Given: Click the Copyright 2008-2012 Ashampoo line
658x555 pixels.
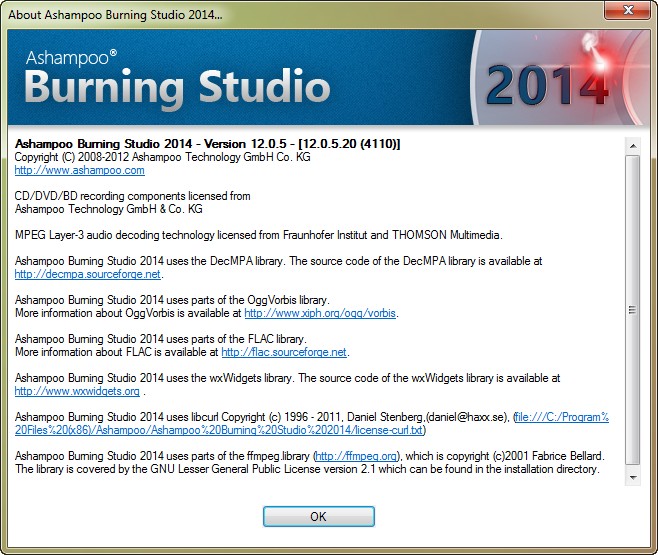Looking at the screenshot, I should [x=162, y=157].
